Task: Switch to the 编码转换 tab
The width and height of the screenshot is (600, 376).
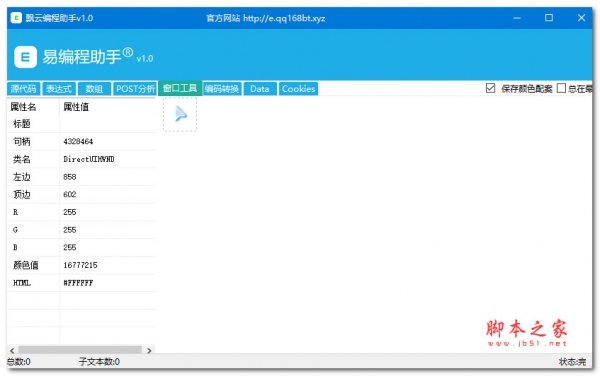Action: point(222,89)
